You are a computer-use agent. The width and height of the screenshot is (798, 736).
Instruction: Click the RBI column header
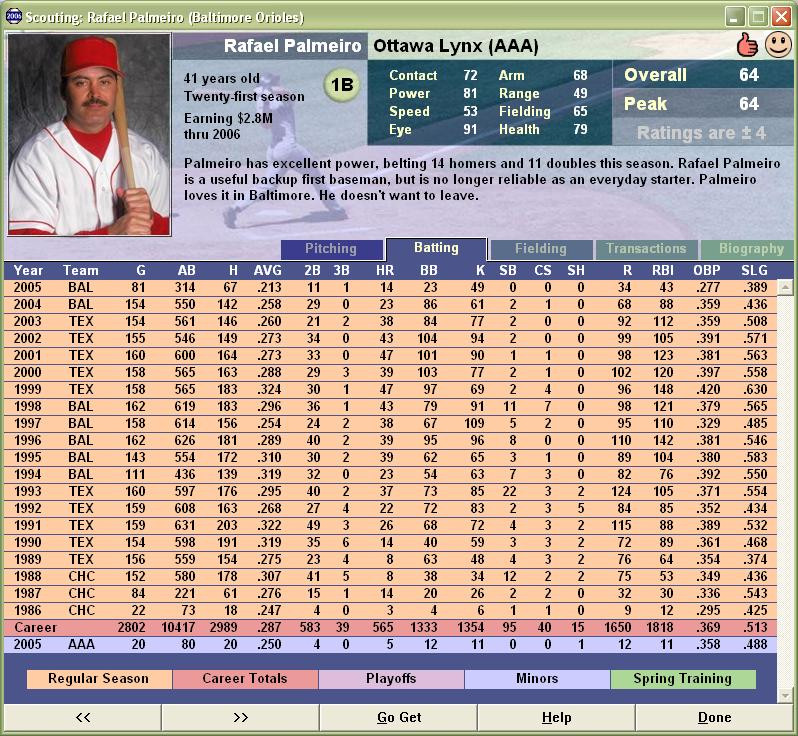663,270
